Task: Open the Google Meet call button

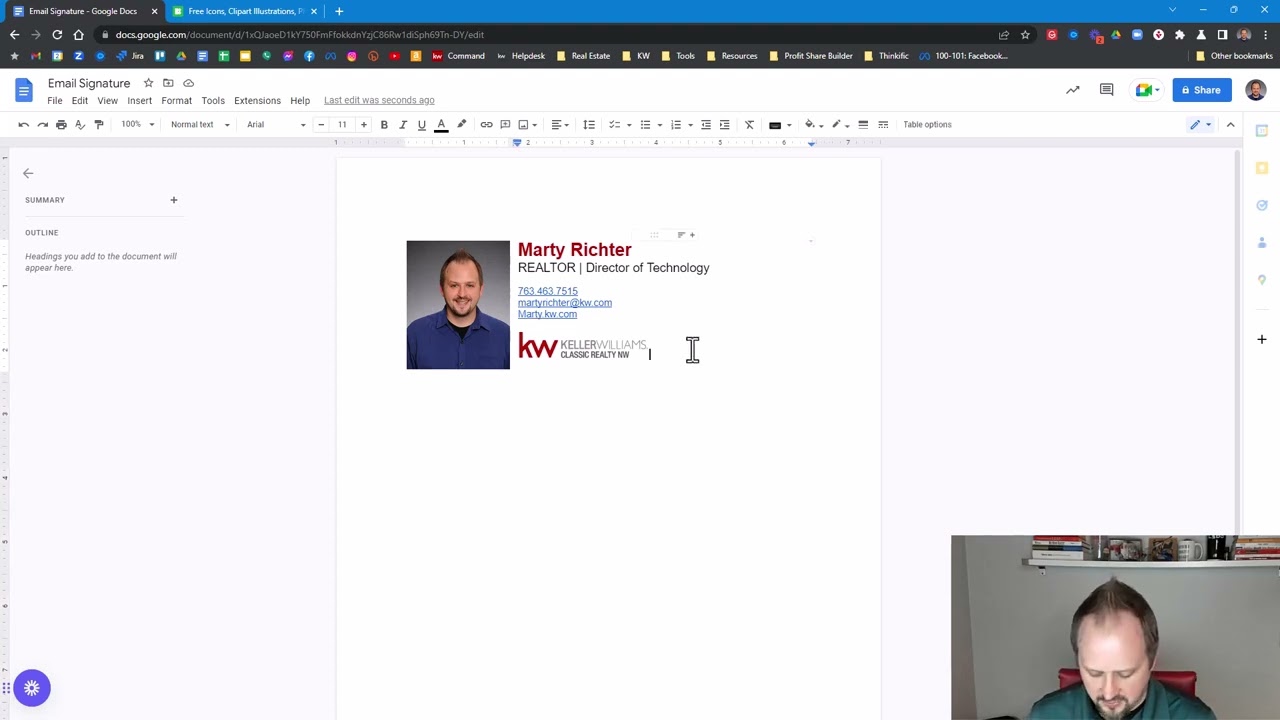Action: click(x=1145, y=90)
